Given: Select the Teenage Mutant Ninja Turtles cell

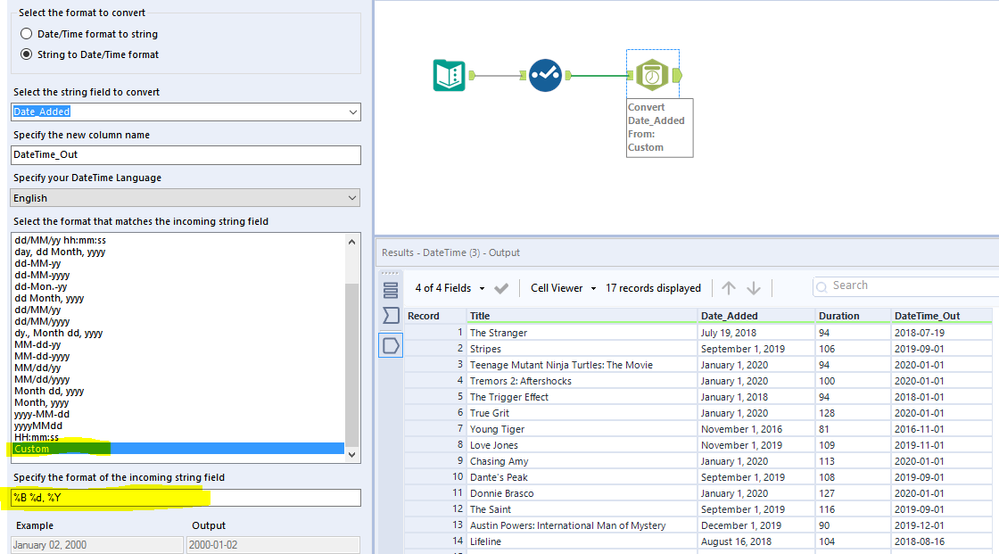Looking at the screenshot, I should tap(582, 365).
